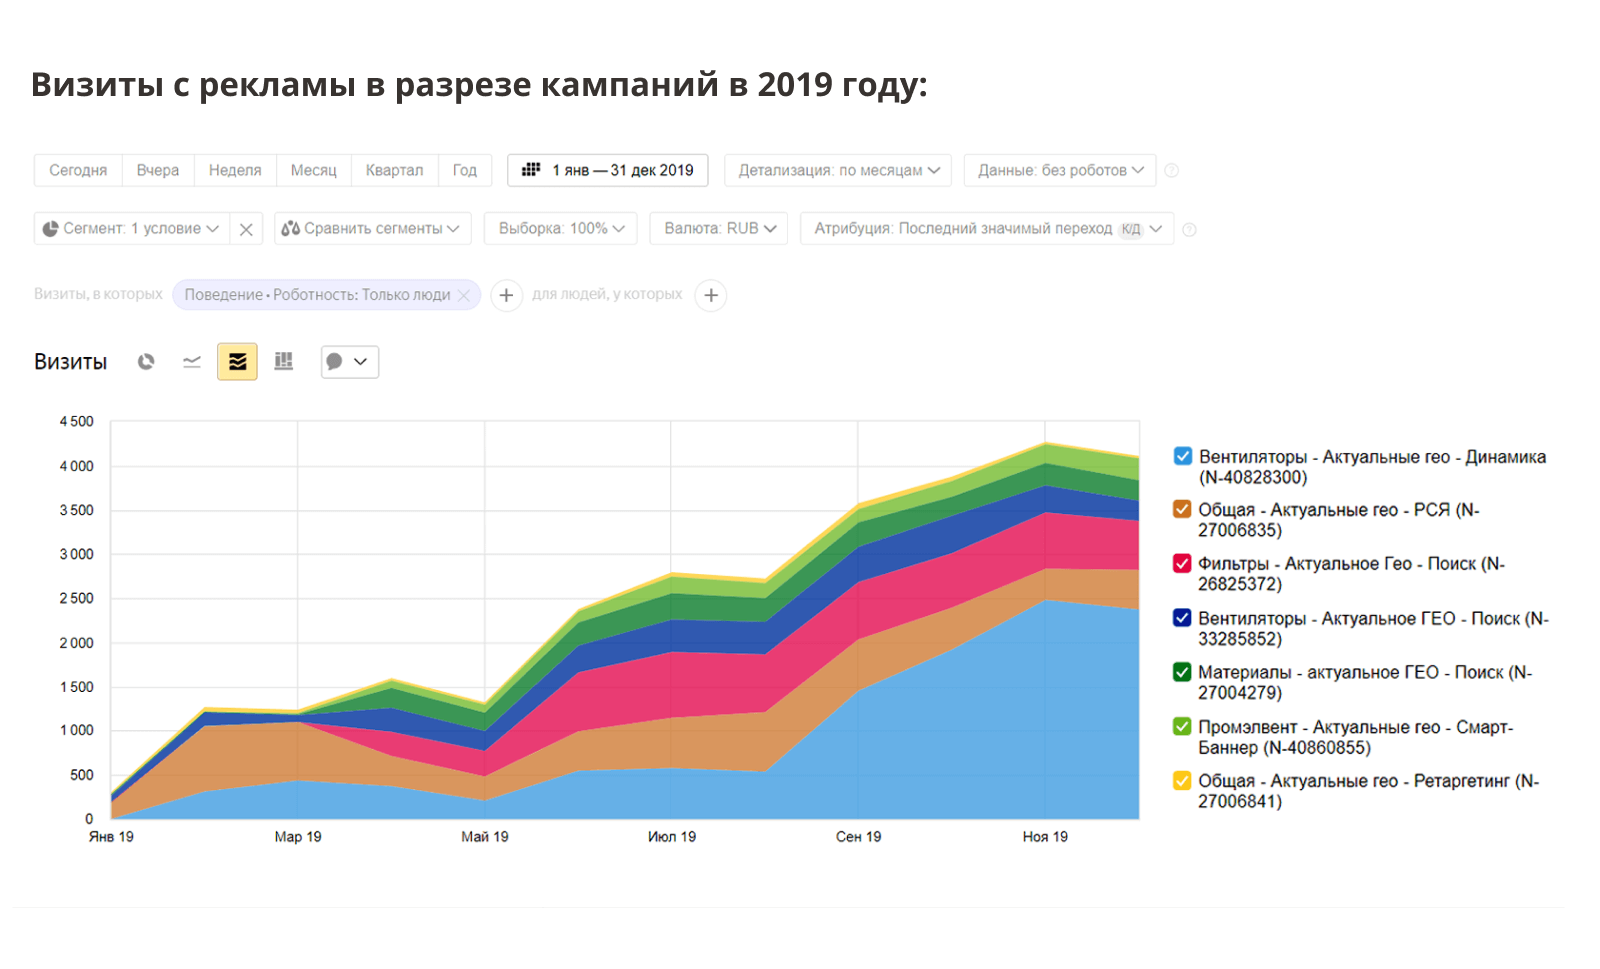1600x969 pixels.
Task: Add a visit condition with the plus
Action: pos(506,295)
